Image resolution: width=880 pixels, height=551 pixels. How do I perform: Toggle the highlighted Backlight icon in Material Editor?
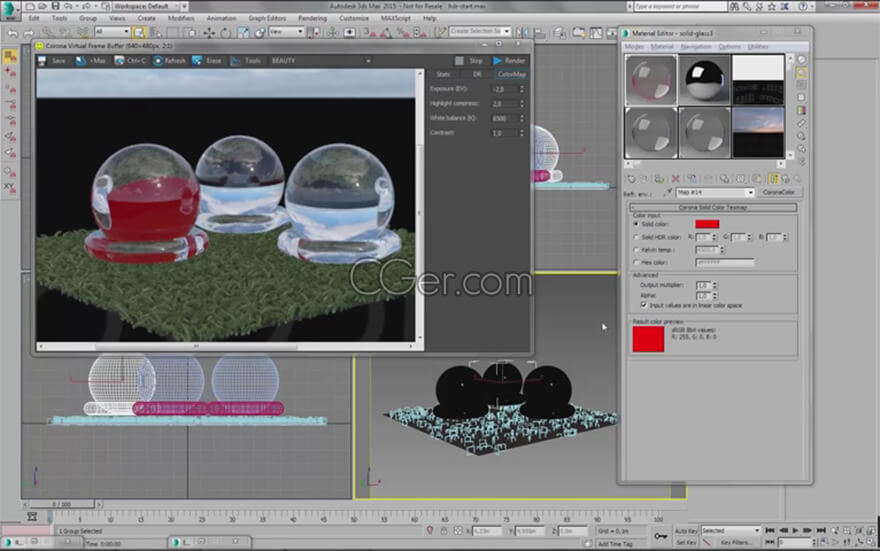tap(801, 72)
